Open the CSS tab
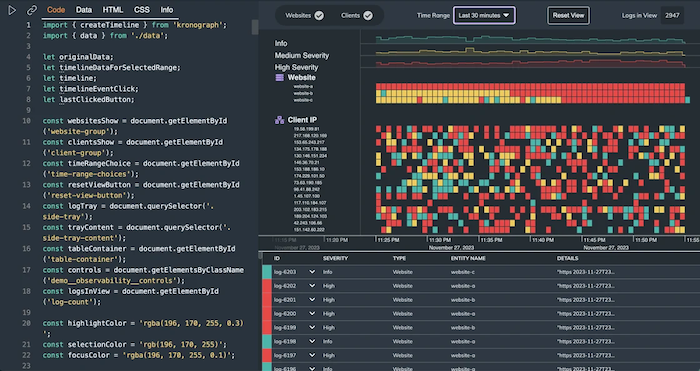Viewport: 700px width, 371px height. 142,10
